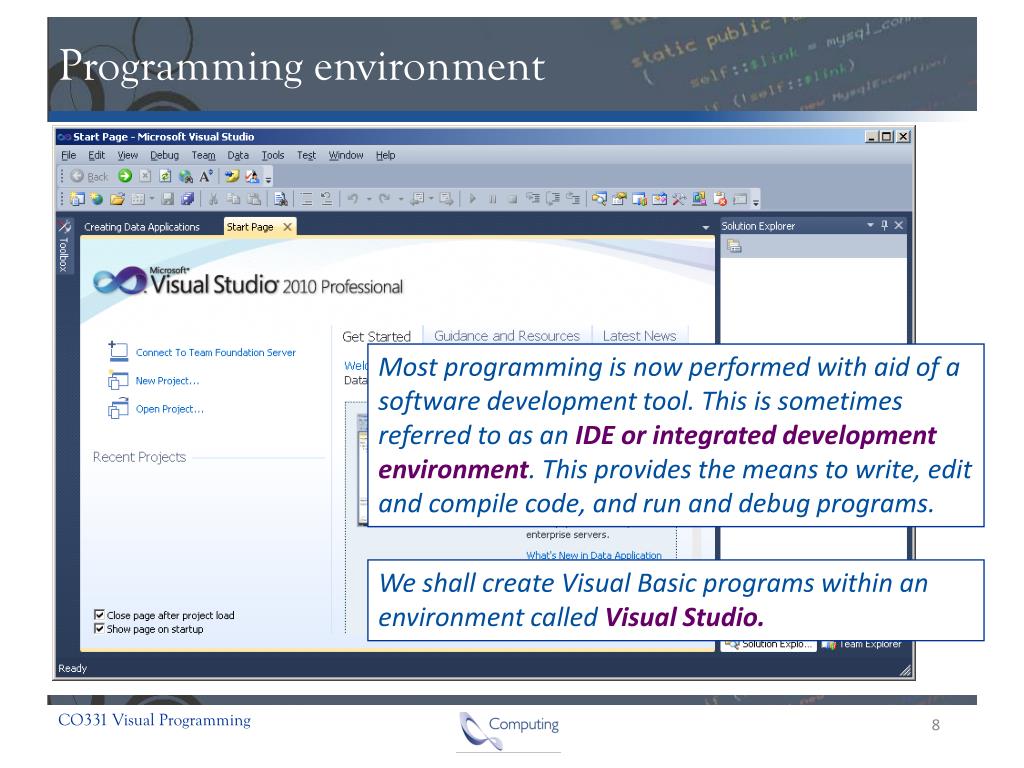Screen dimensions: 1024x768
Task: Open the Help menu
Action: coord(385,155)
